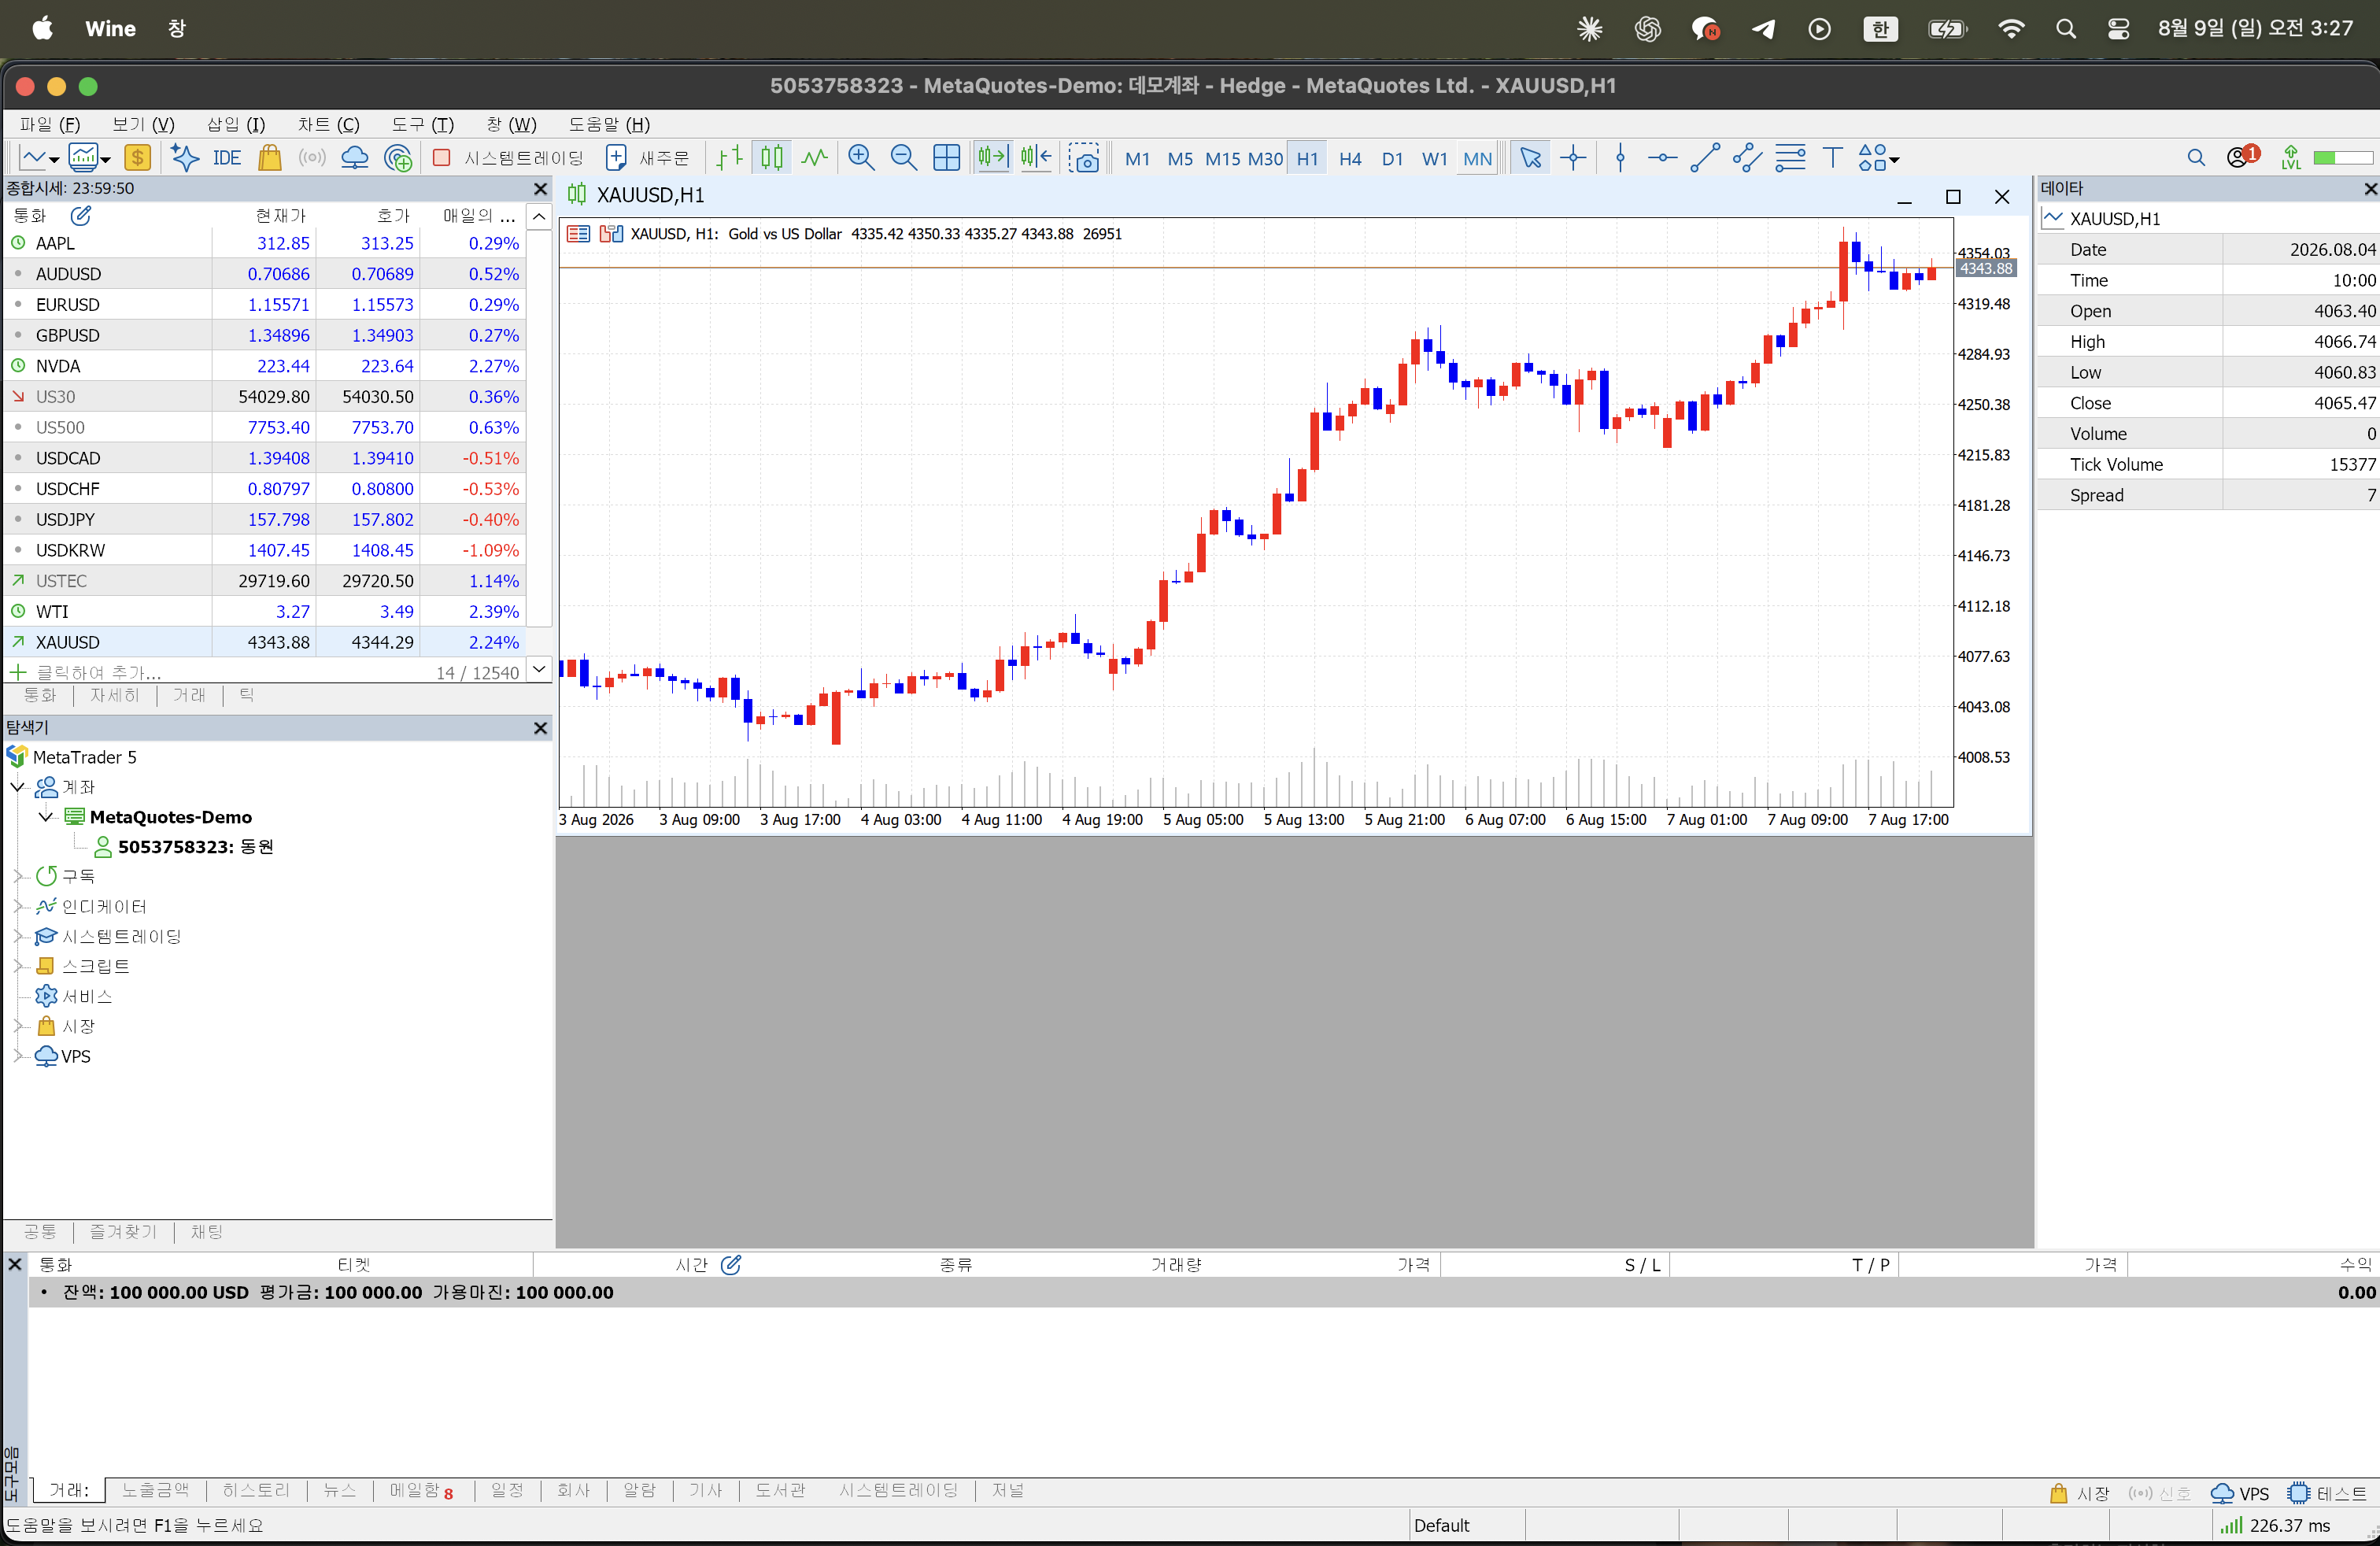Open the Wine menu in macOS menu bar
Image resolution: width=2380 pixels, height=1546 pixels.
click(x=110, y=28)
